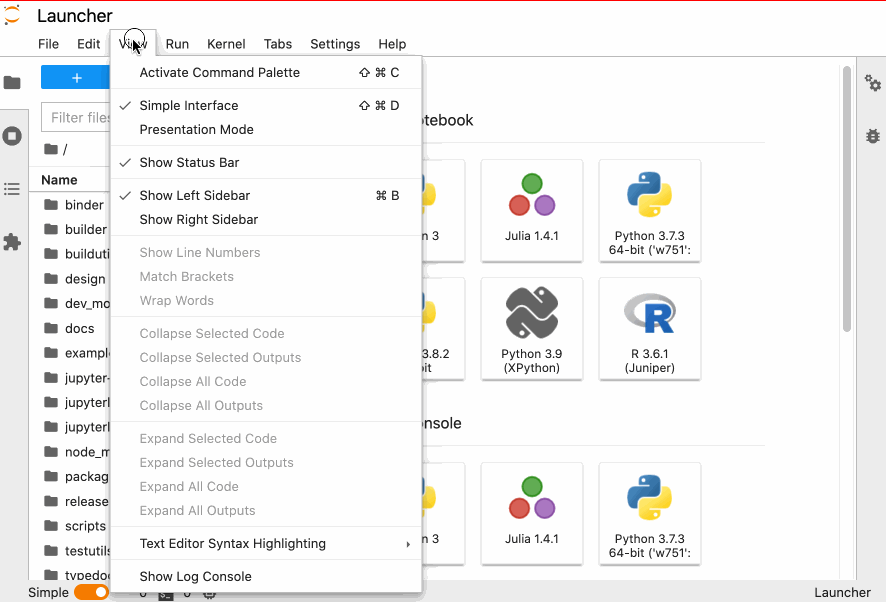Open the dev_mode folder
The width and height of the screenshot is (886, 602).
[71, 304]
